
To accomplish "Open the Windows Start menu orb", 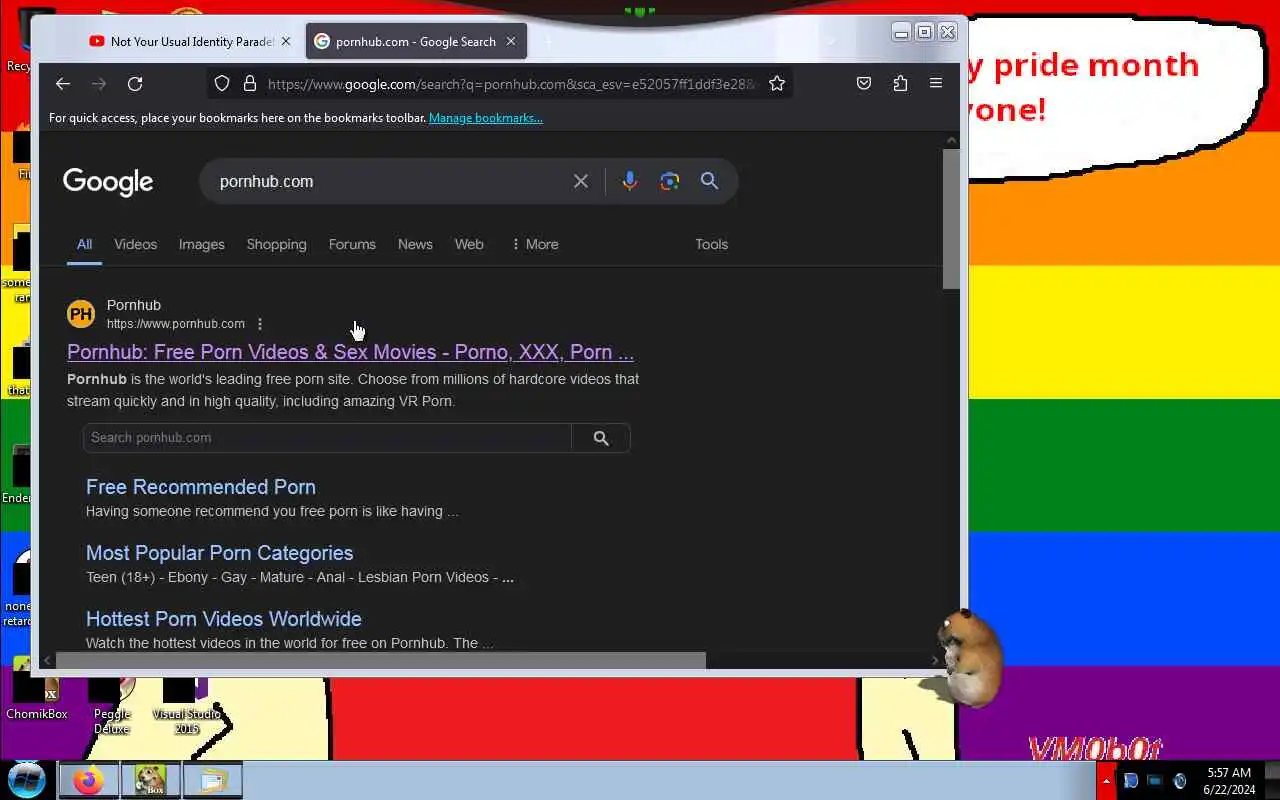I will click(27, 779).
